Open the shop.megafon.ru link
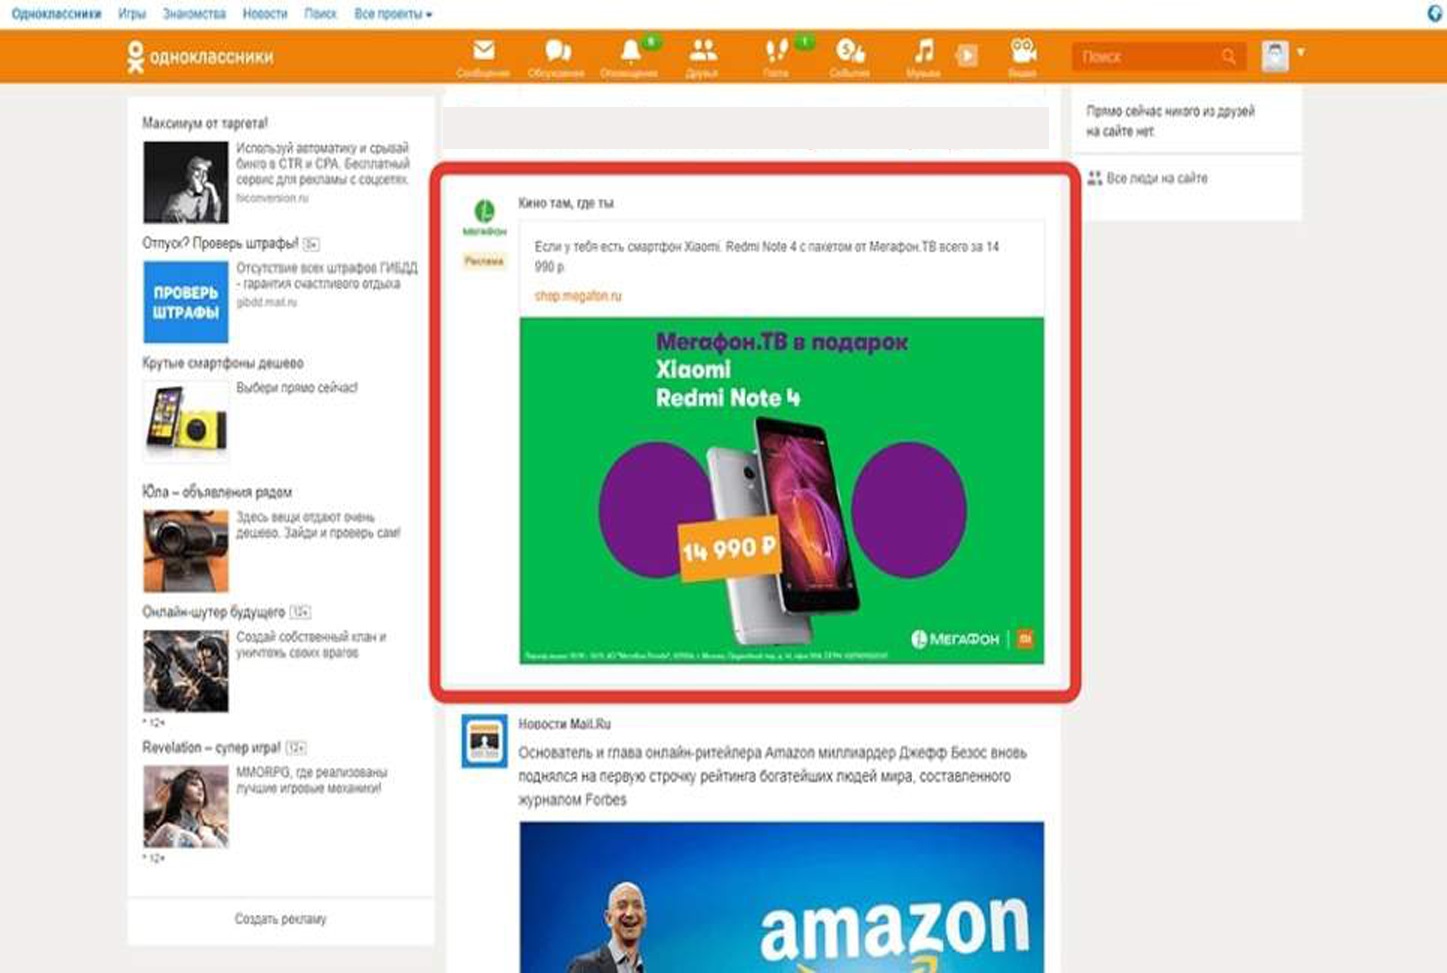The height and width of the screenshot is (973, 1447). point(578,296)
